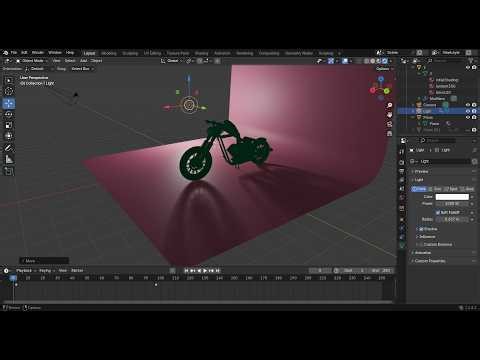This screenshot has width=480, height=360.
Task: Toggle the Custom Distance checkbox
Action: tap(421, 244)
